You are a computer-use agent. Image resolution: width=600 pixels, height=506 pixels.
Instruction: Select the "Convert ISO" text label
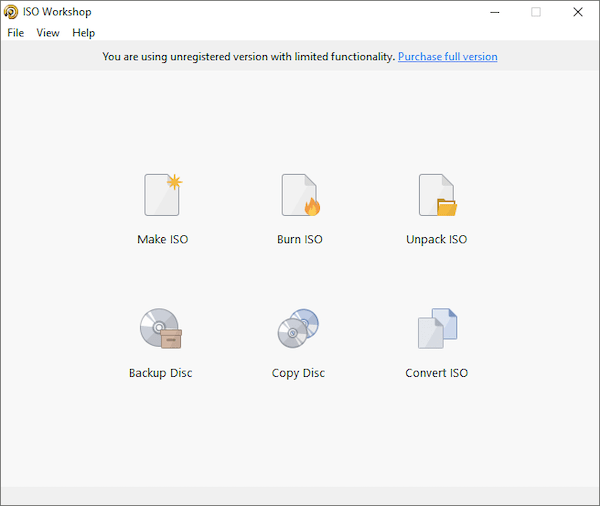436,374
